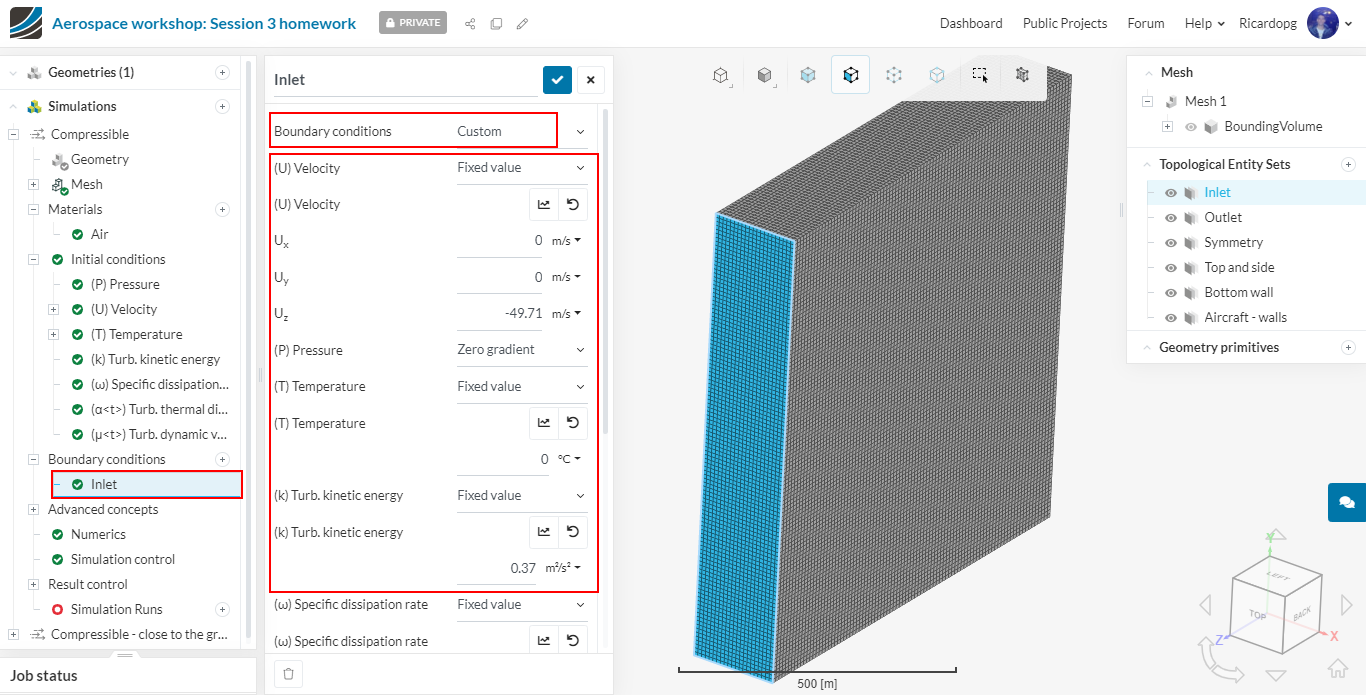The image size is (1366, 695).
Task: Select Simulation Runs in the tree
Action: [x=116, y=609]
